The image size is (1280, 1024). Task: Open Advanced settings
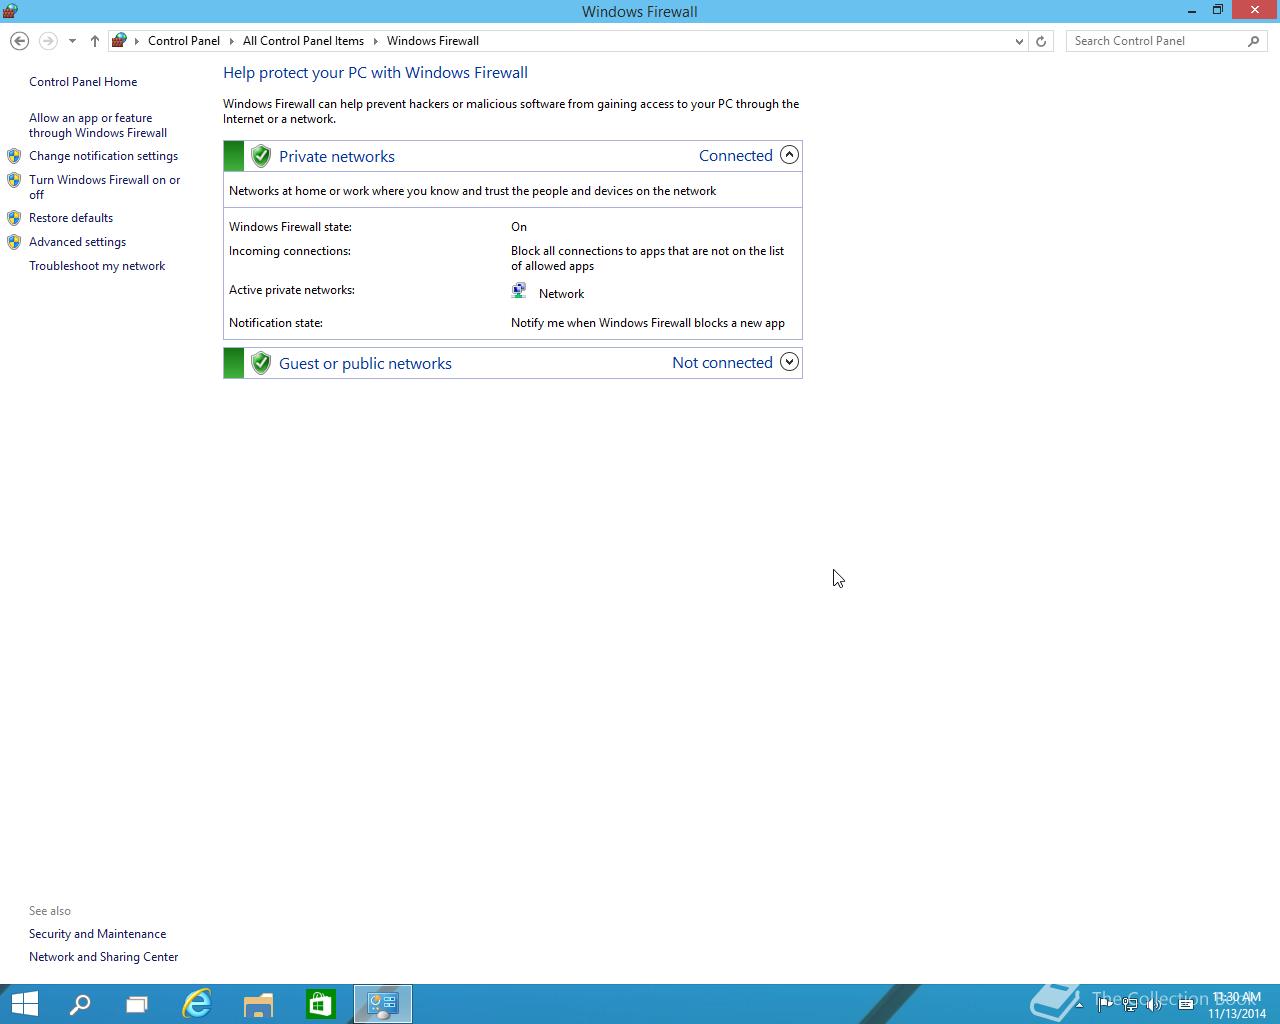pyautogui.click(x=77, y=242)
